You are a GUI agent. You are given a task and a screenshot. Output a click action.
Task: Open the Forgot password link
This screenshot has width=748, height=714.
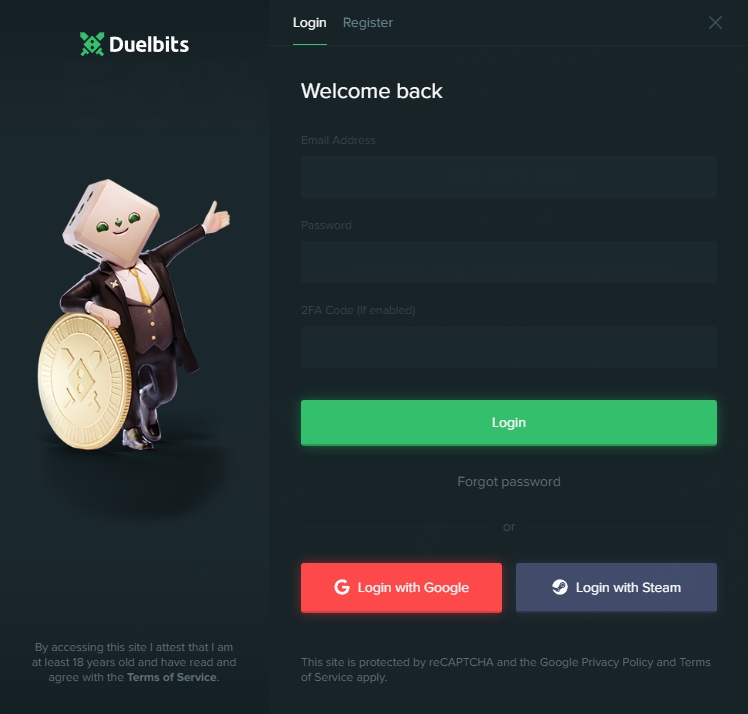click(x=509, y=482)
